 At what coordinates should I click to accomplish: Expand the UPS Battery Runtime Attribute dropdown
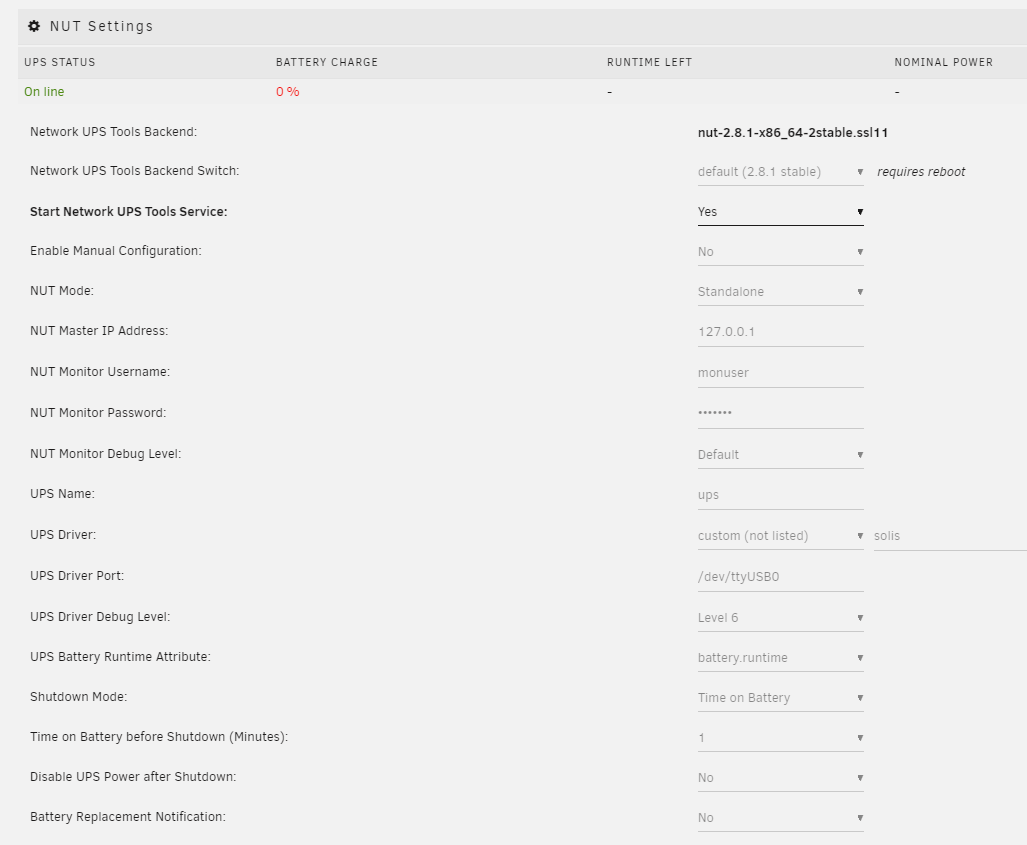(x=780, y=658)
